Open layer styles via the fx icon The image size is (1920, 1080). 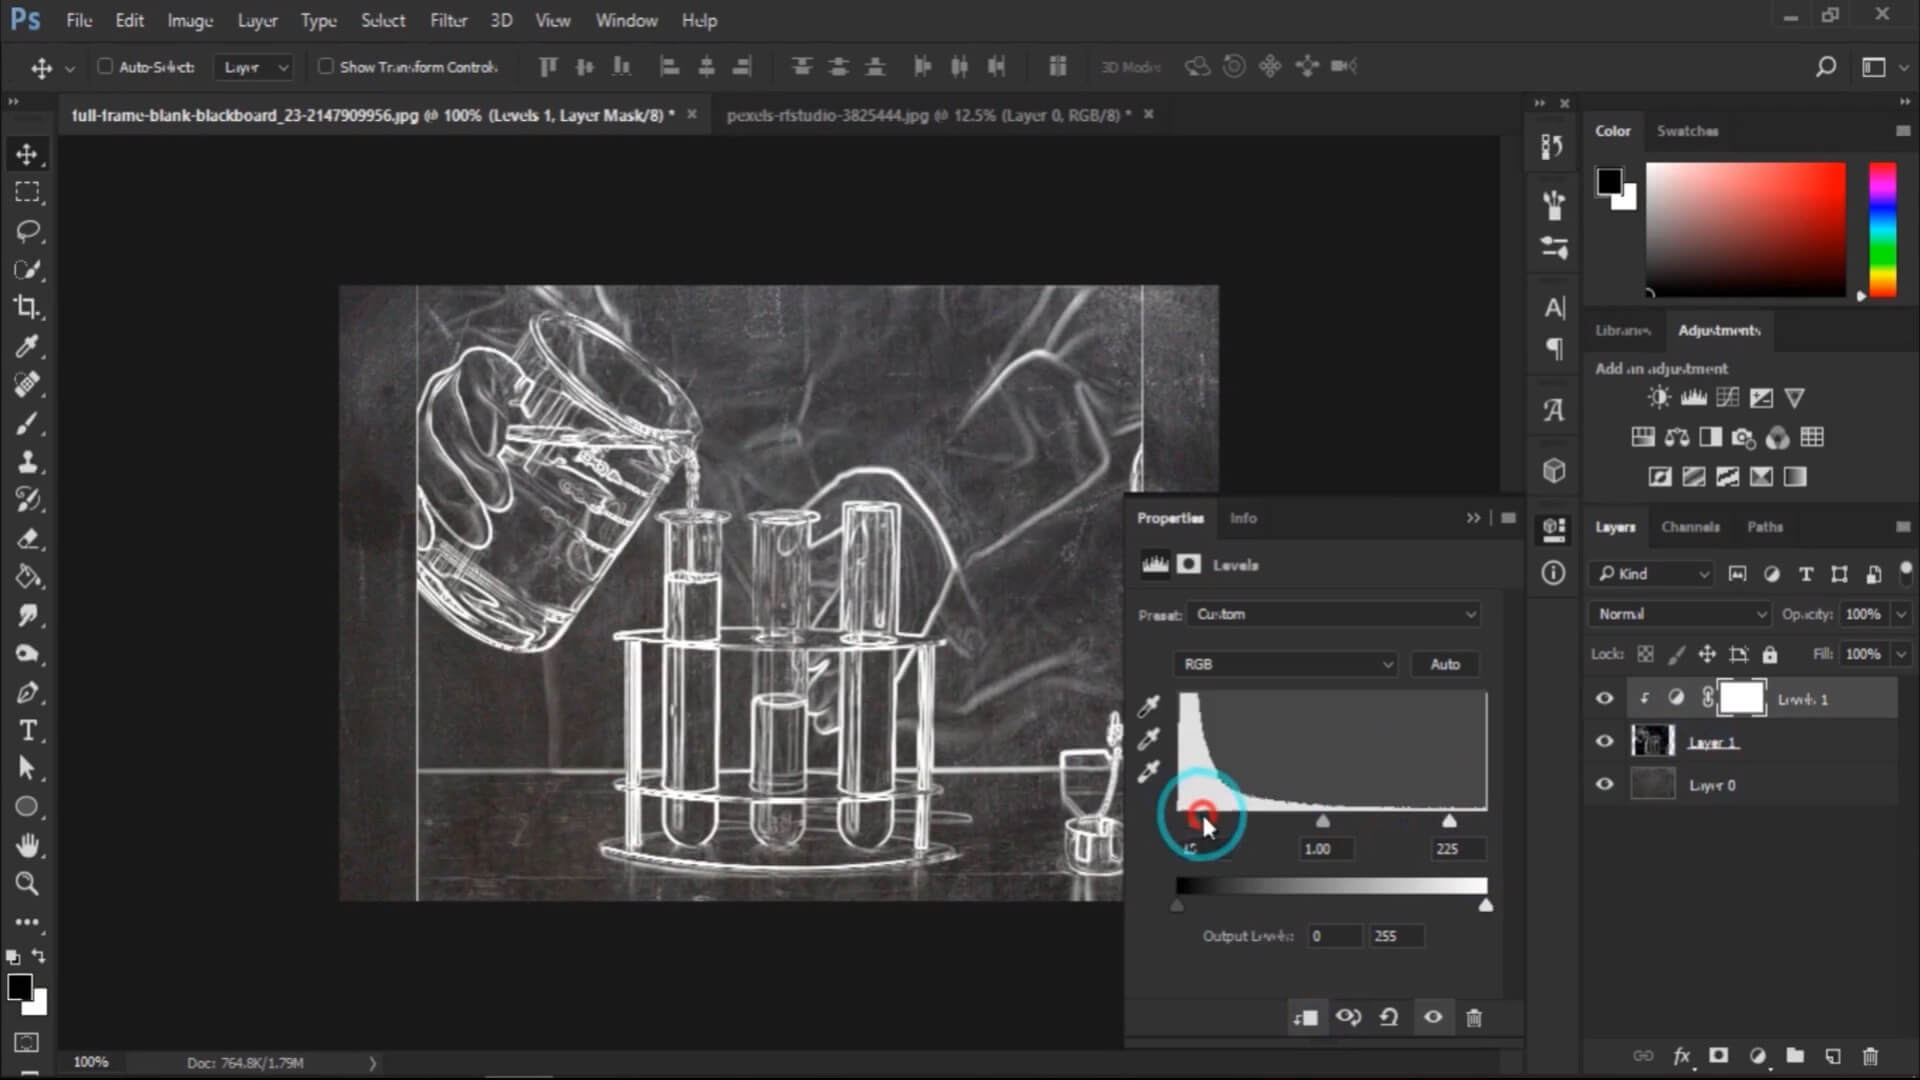point(1682,1055)
